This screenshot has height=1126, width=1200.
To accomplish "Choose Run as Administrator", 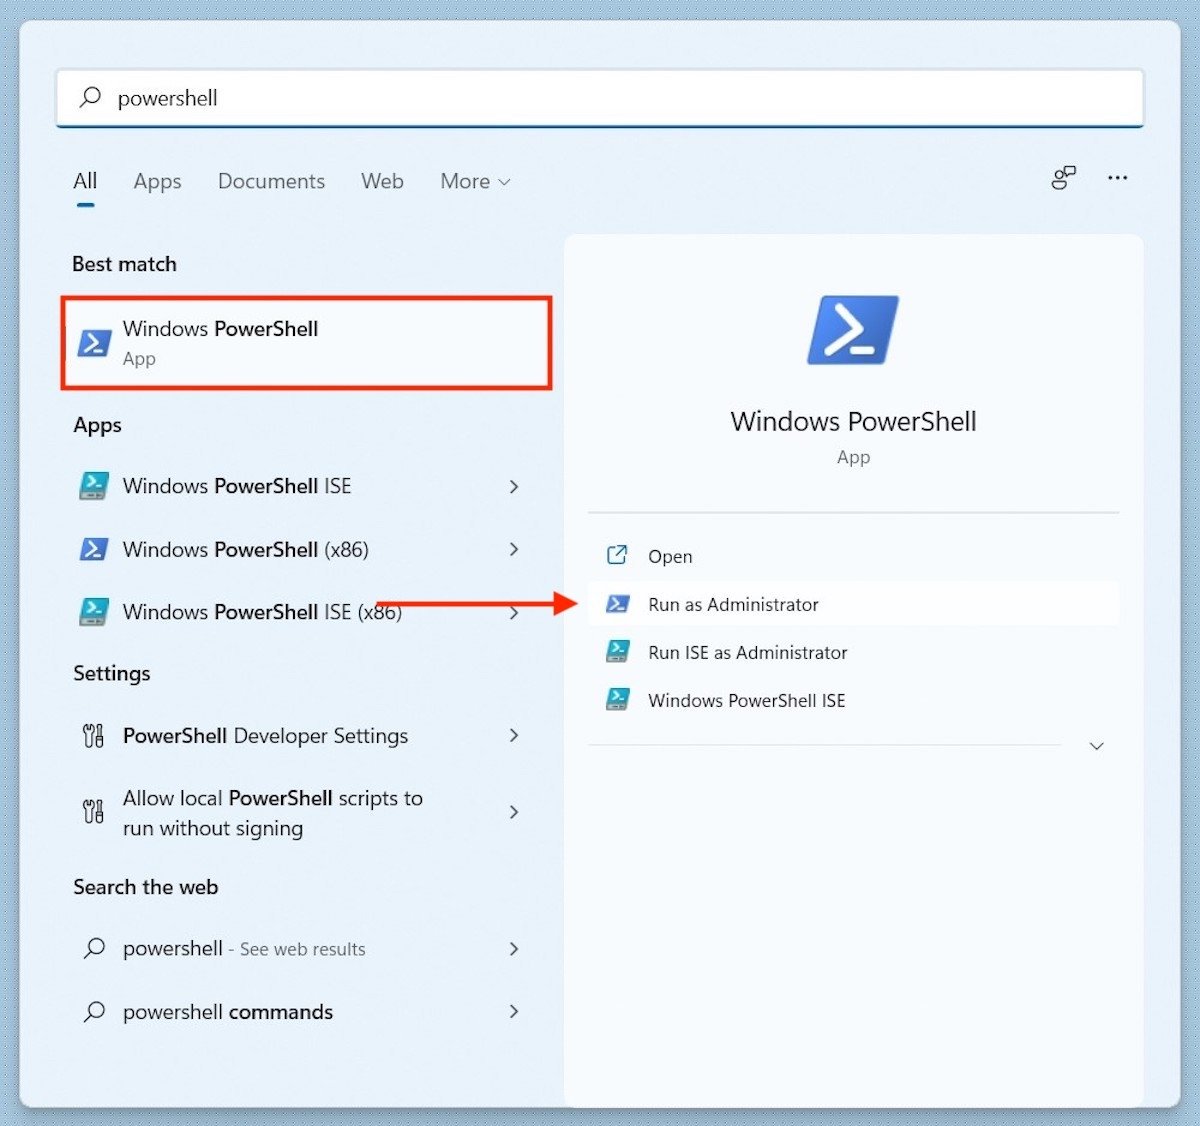I will (853, 604).
